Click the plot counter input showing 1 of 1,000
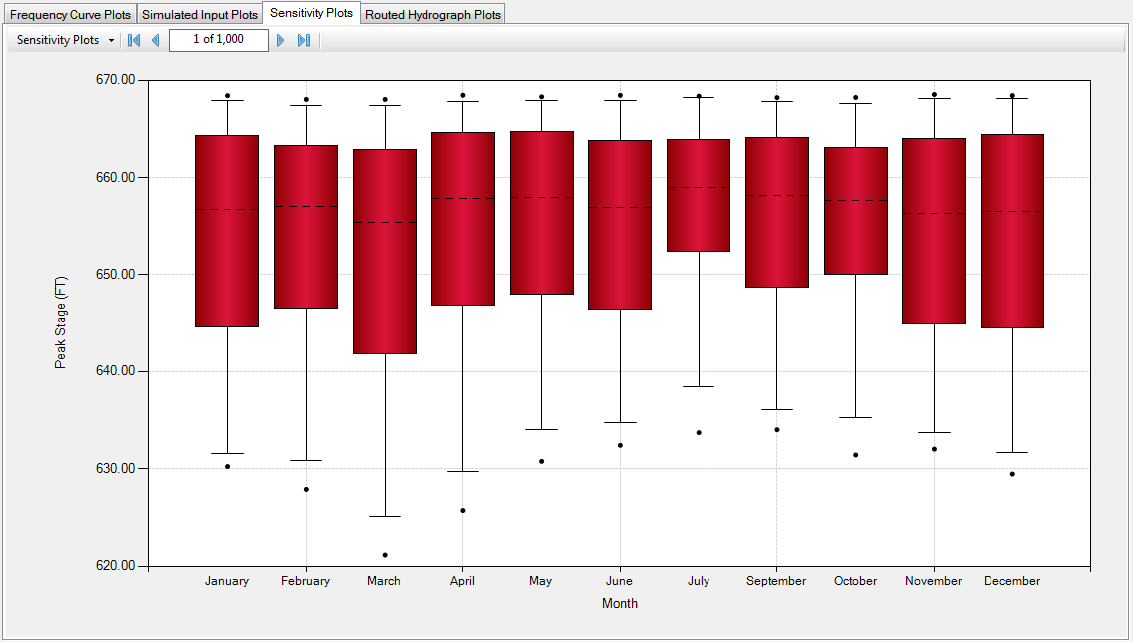The image size is (1133, 642). [x=218, y=40]
